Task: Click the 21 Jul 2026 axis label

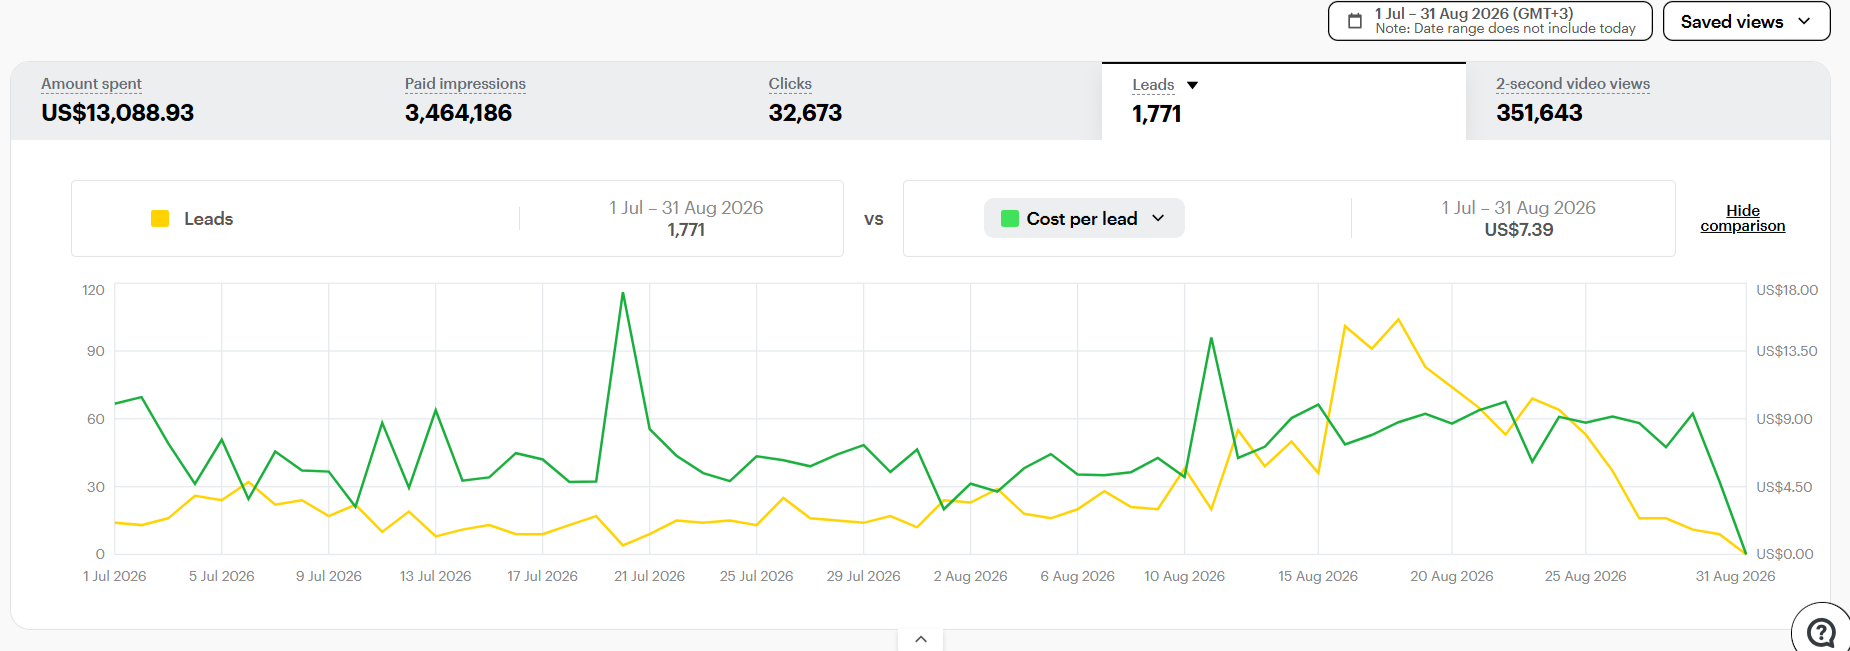Action: tap(649, 576)
